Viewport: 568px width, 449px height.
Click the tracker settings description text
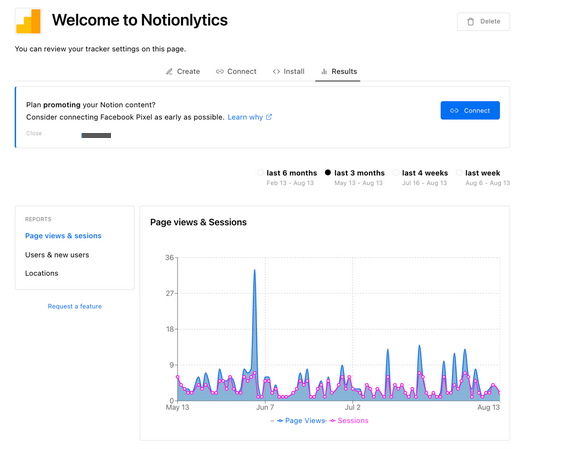coord(100,49)
